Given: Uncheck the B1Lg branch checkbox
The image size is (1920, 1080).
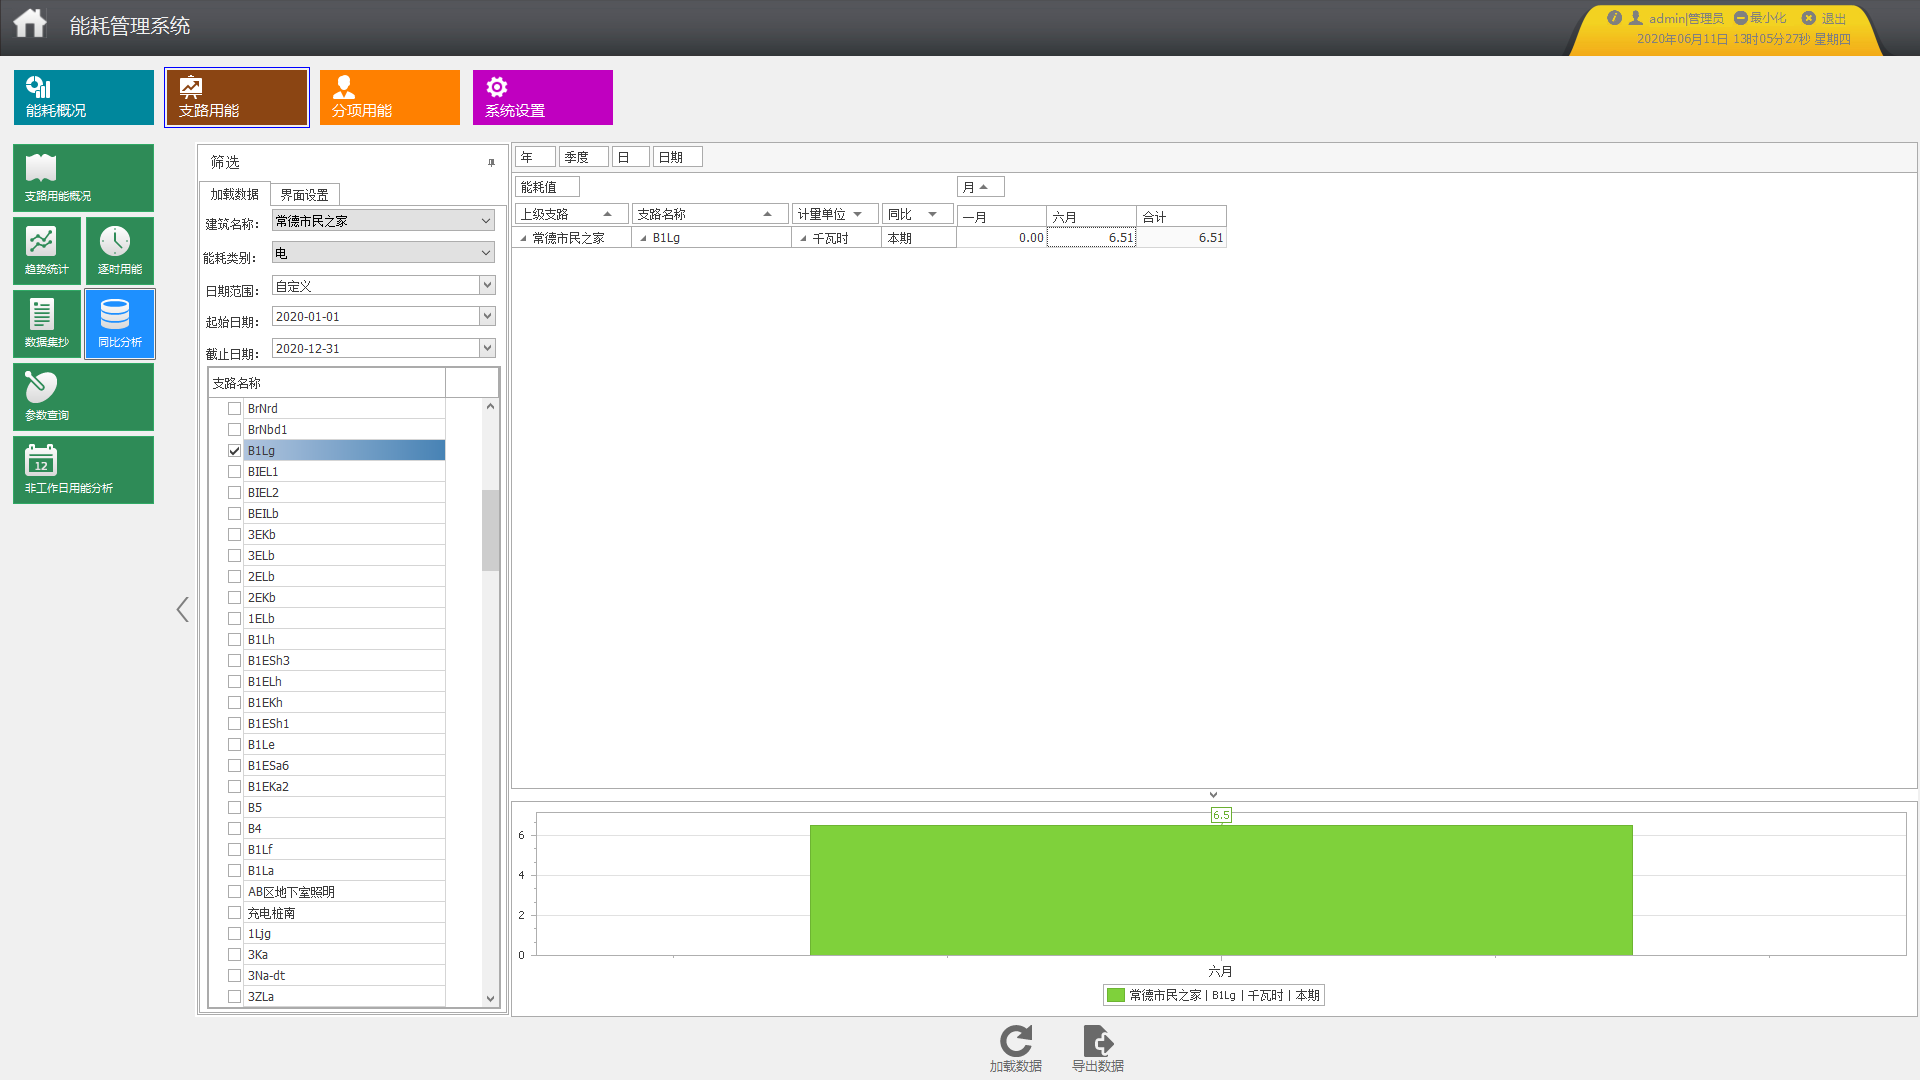Looking at the screenshot, I should [234, 451].
